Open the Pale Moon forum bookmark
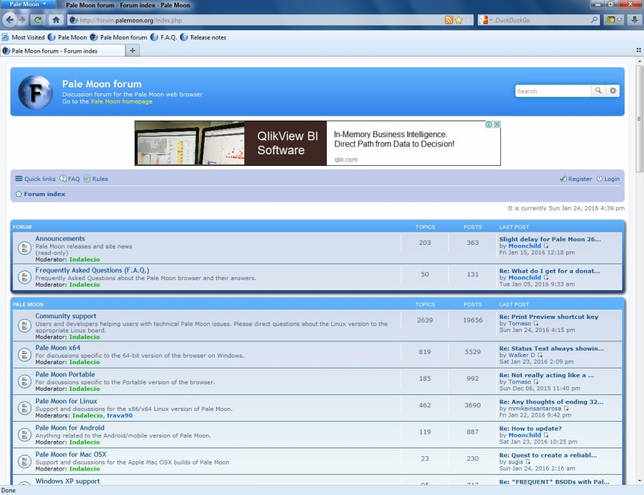Screen dimensions: 644x495 point(119,37)
